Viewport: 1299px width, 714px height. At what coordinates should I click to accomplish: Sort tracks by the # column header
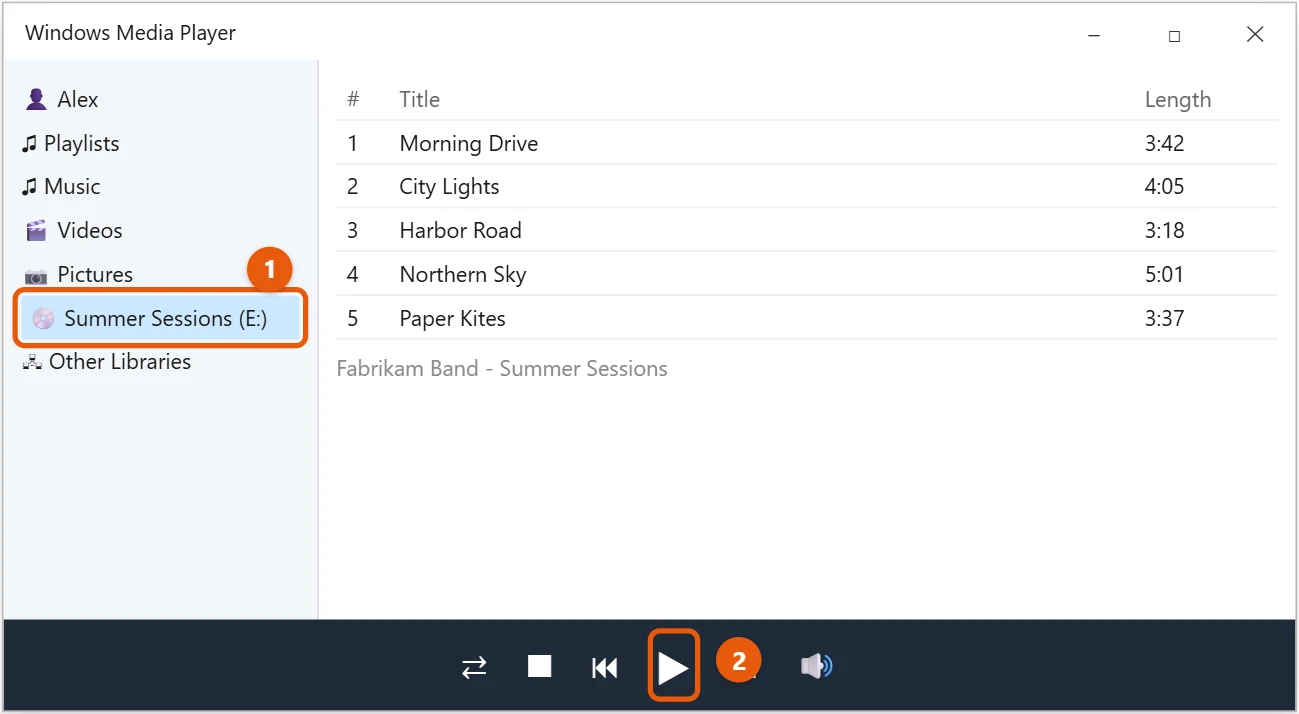353,99
